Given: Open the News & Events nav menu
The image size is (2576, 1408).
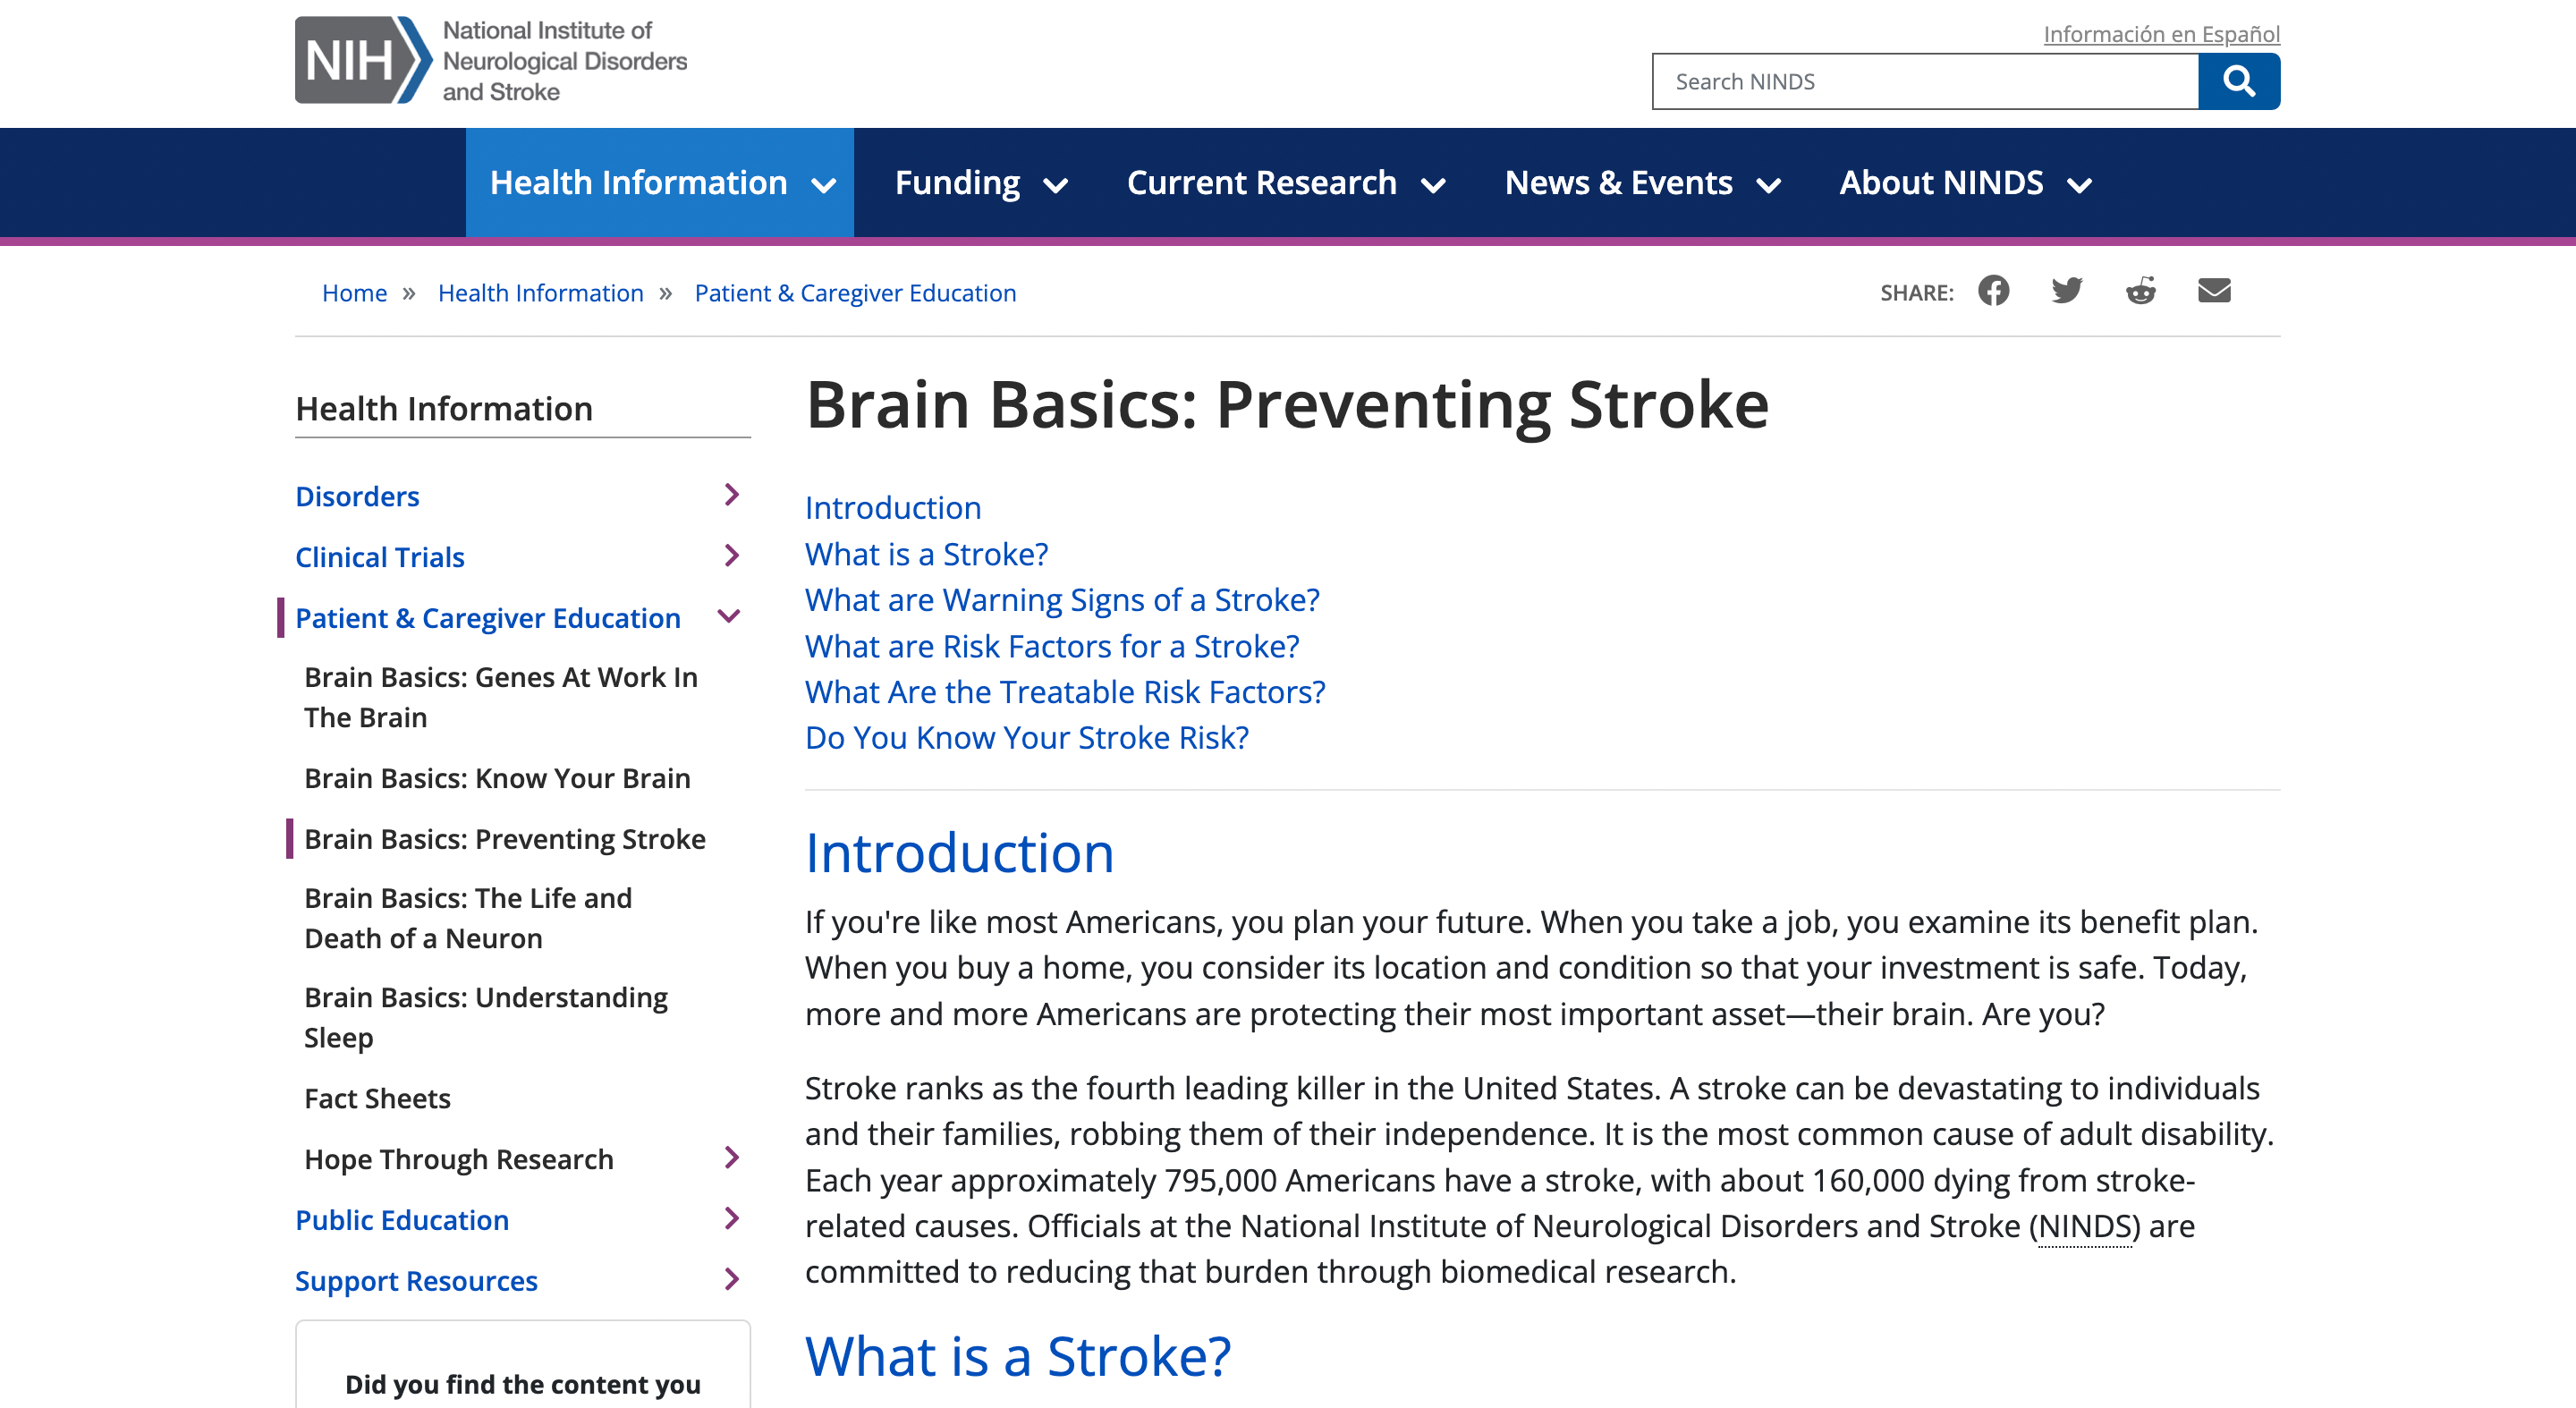Looking at the screenshot, I should point(1642,183).
